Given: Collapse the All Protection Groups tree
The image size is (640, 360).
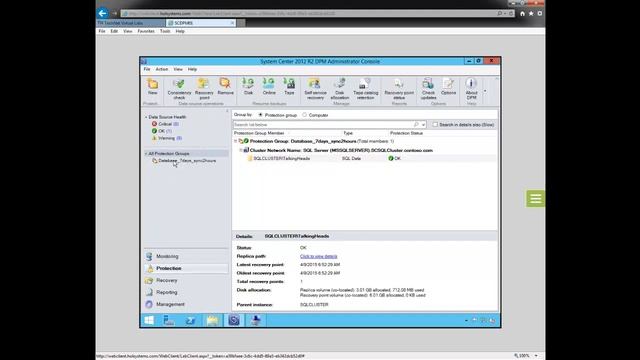Looking at the screenshot, I should tap(146, 154).
